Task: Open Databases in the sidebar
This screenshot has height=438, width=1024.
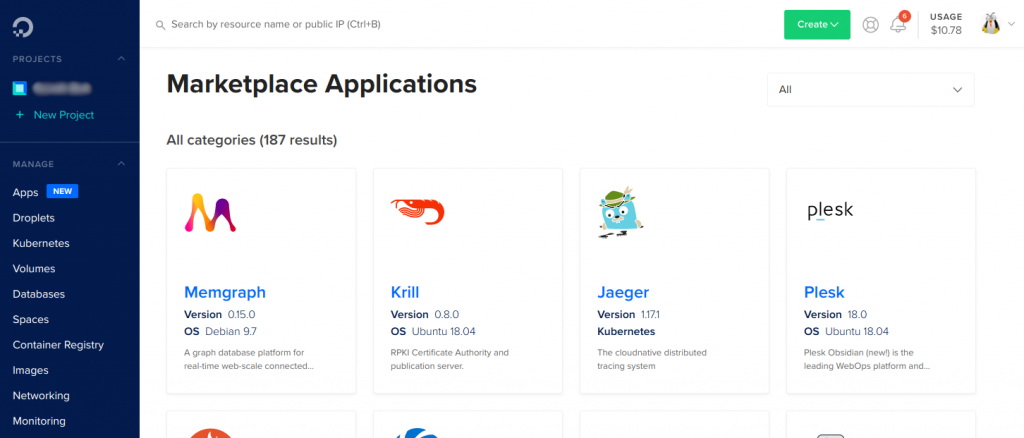Action: [x=39, y=294]
